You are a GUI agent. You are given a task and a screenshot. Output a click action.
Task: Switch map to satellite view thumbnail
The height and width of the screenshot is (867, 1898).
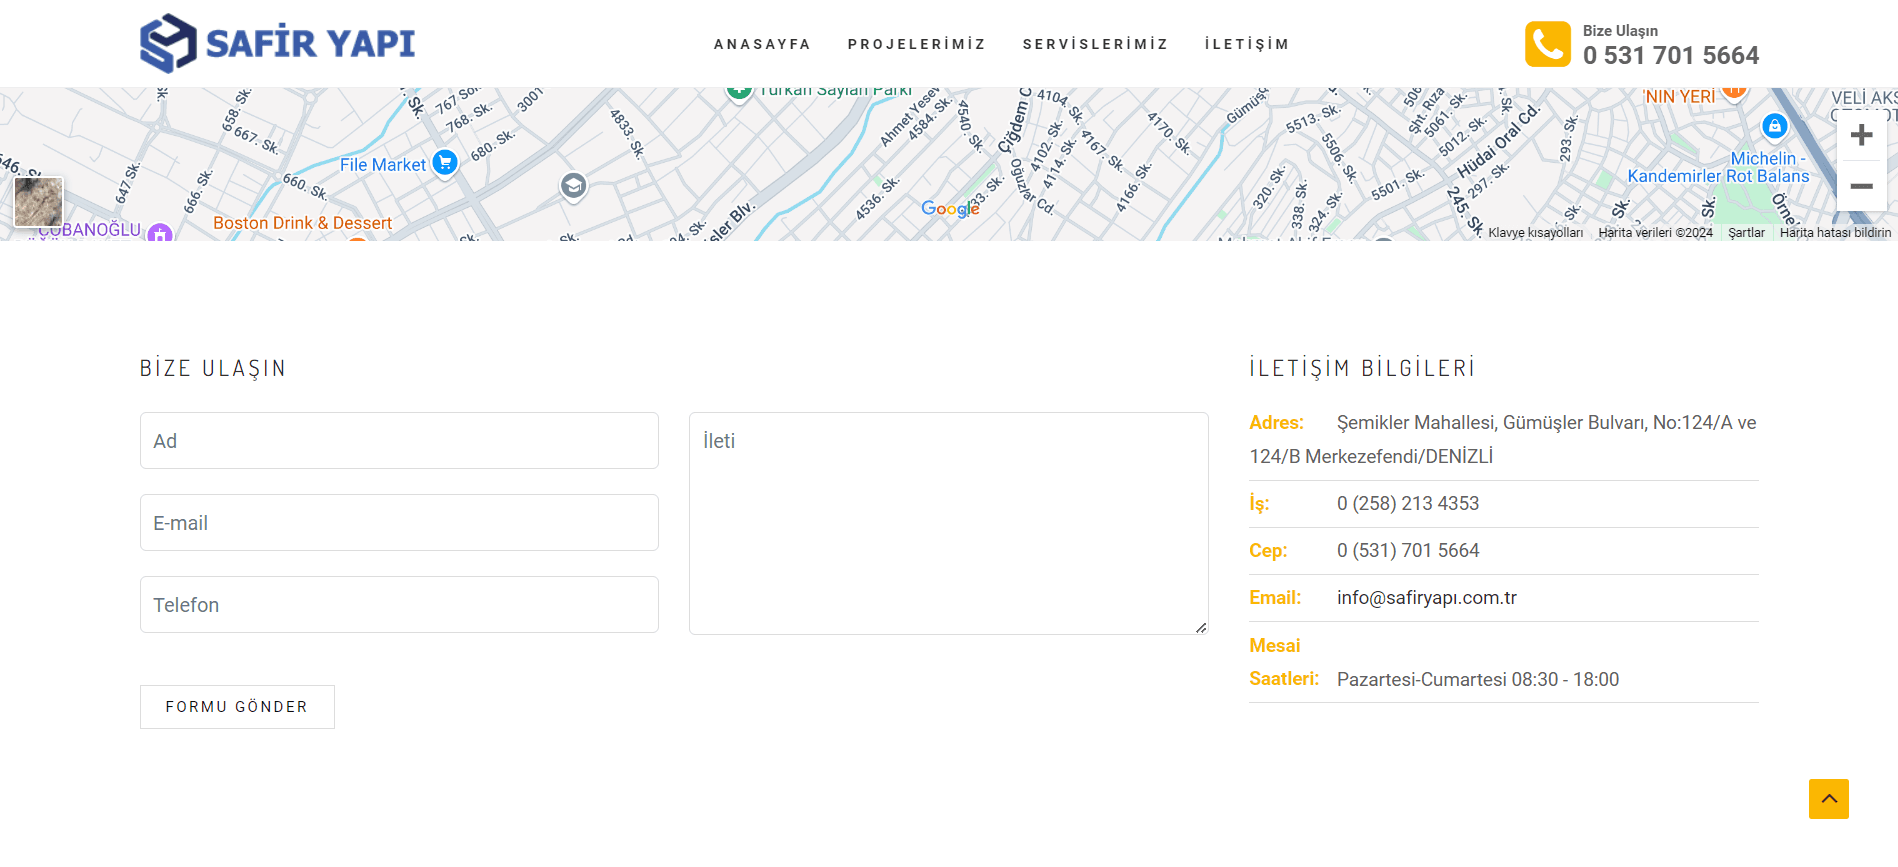click(38, 202)
